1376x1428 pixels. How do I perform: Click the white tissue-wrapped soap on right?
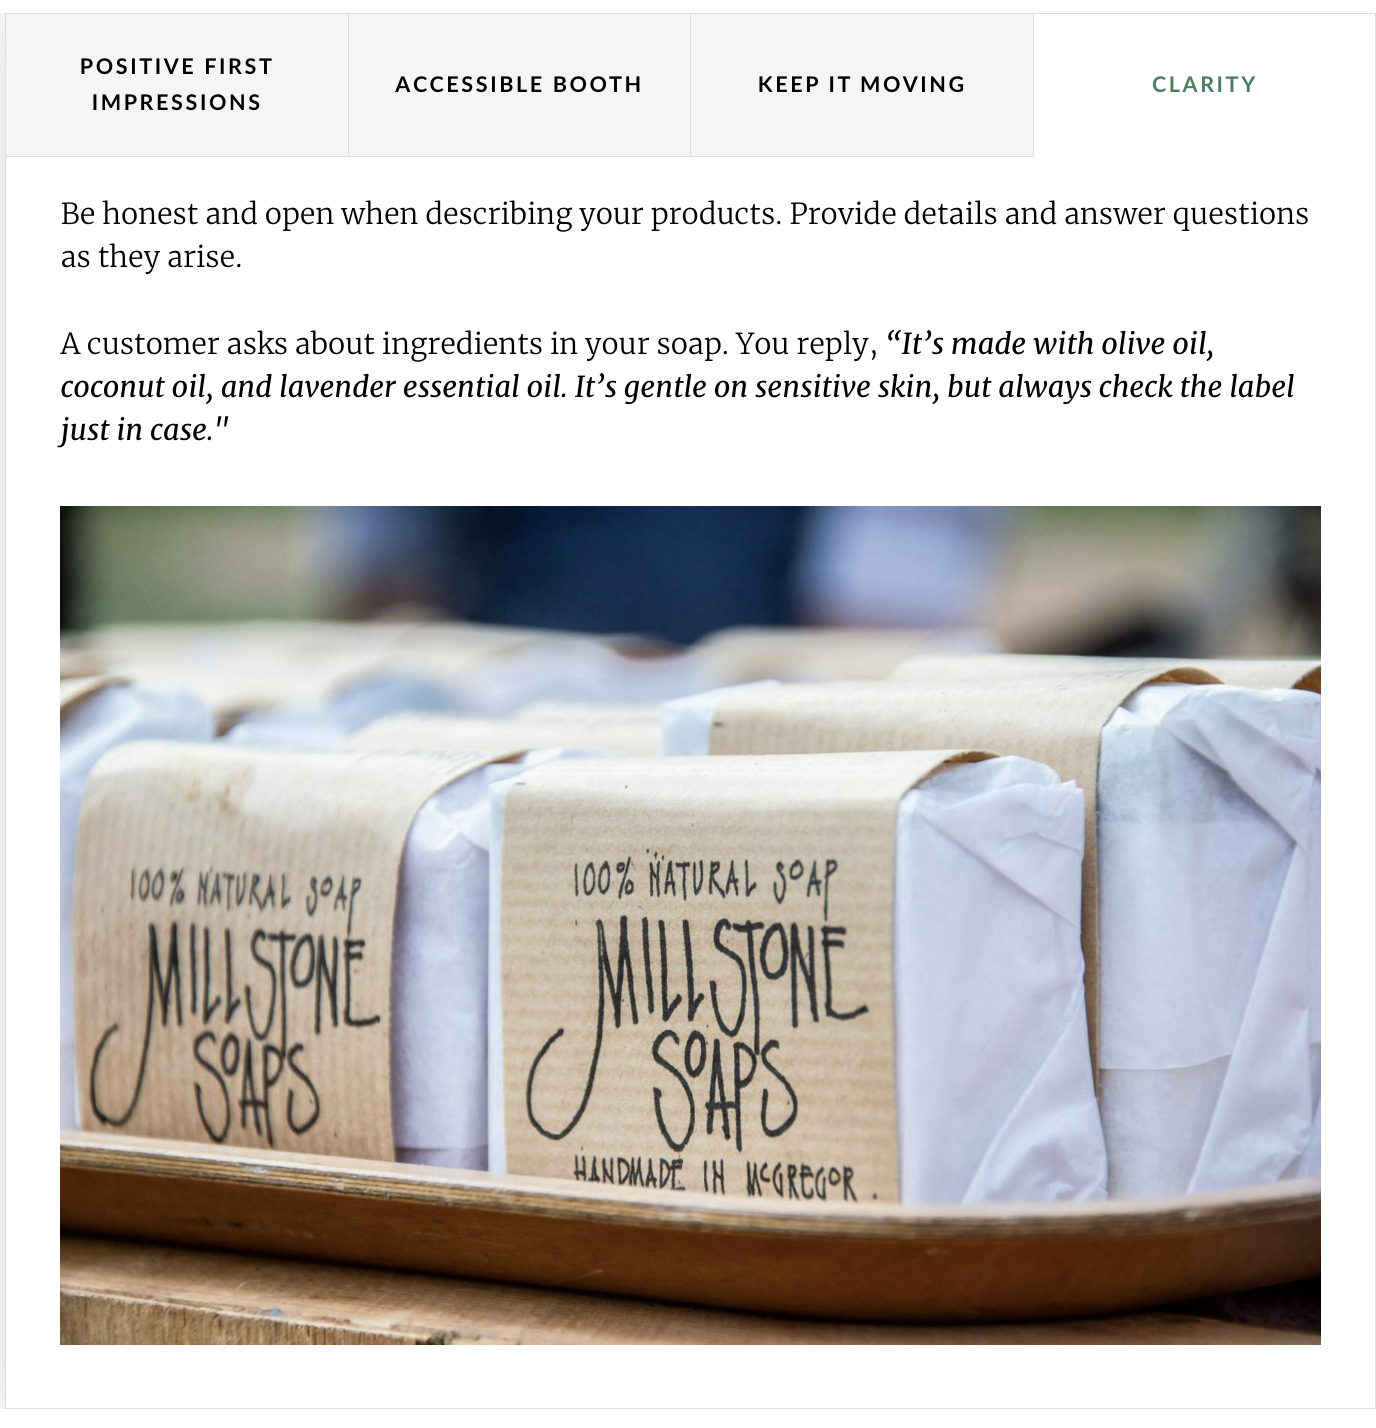click(x=1210, y=930)
